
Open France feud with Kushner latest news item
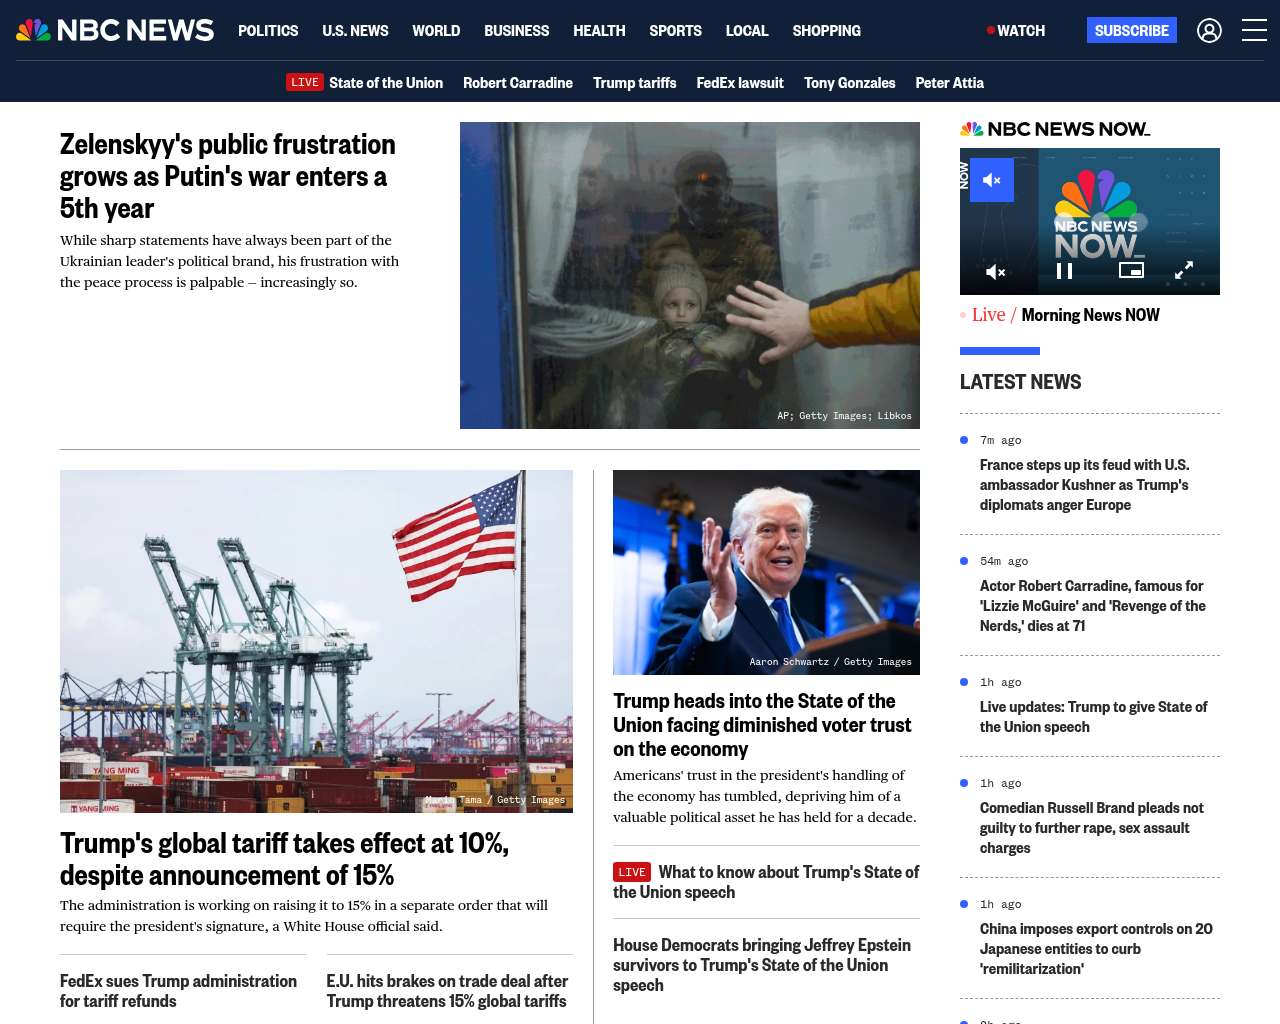pyautogui.click(x=1084, y=485)
